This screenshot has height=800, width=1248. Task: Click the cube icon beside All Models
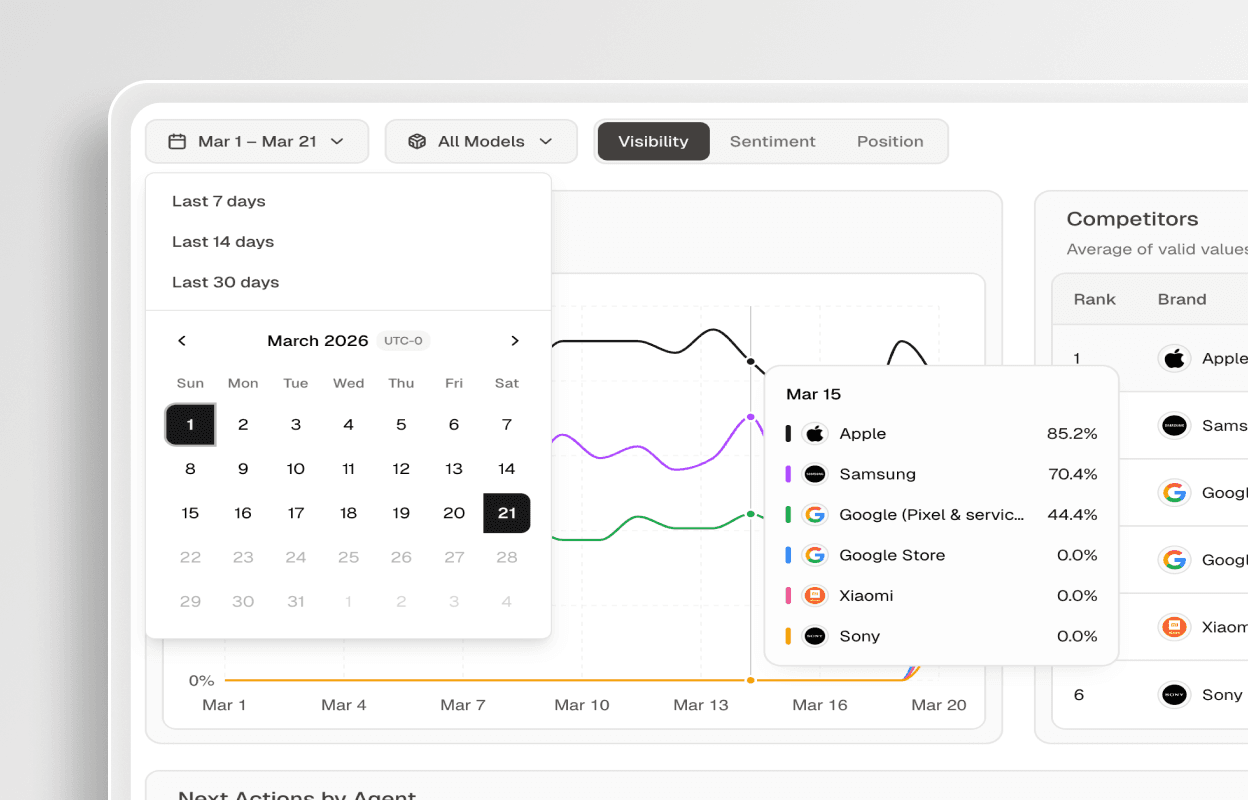click(417, 142)
